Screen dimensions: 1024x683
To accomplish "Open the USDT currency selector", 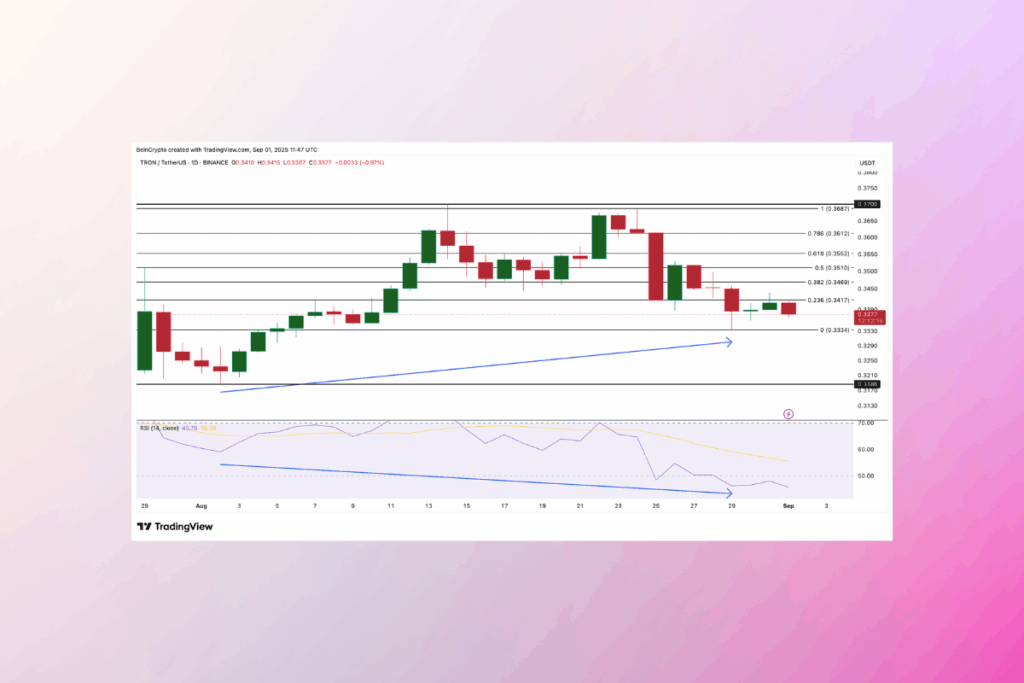I will point(866,162).
